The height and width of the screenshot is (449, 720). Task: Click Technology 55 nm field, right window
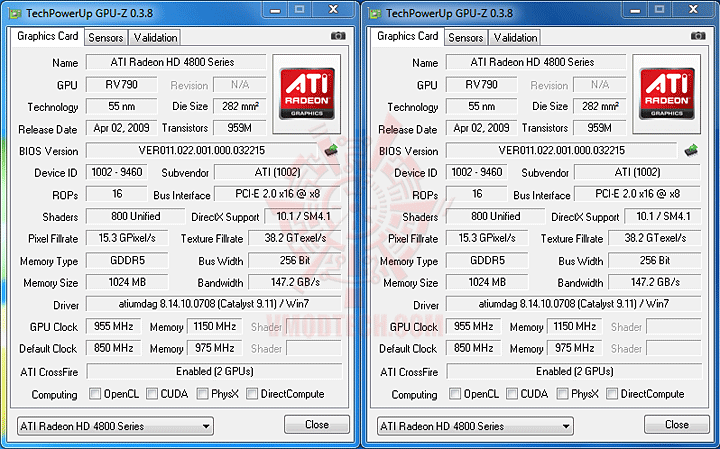(x=481, y=107)
